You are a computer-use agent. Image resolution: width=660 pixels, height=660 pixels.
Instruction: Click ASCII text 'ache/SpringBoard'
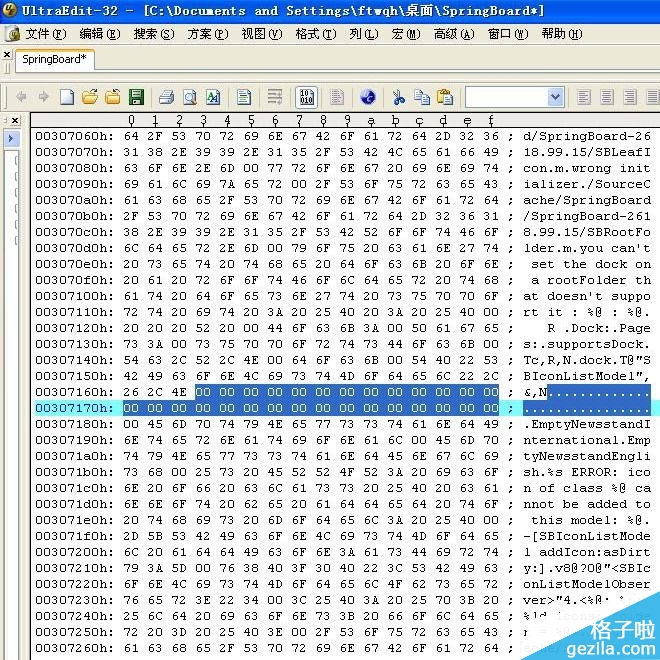click(587, 200)
